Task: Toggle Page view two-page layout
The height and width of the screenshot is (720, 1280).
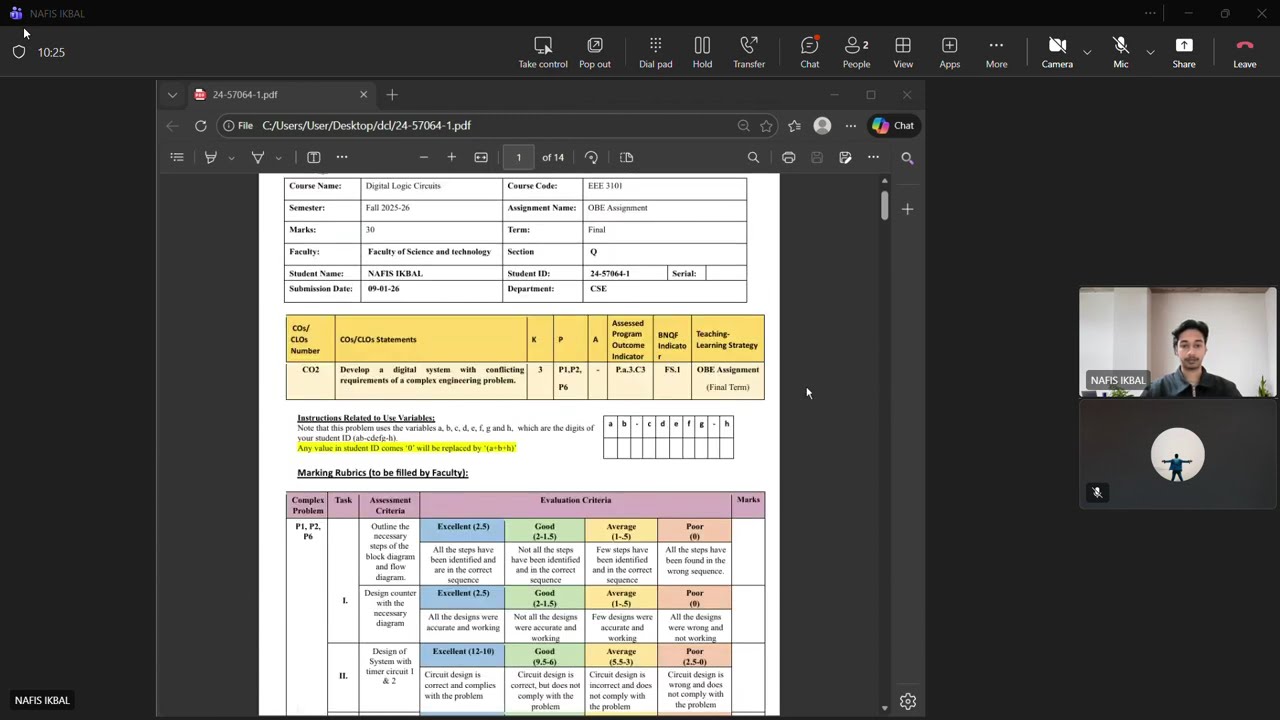Action: click(x=627, y=157)
